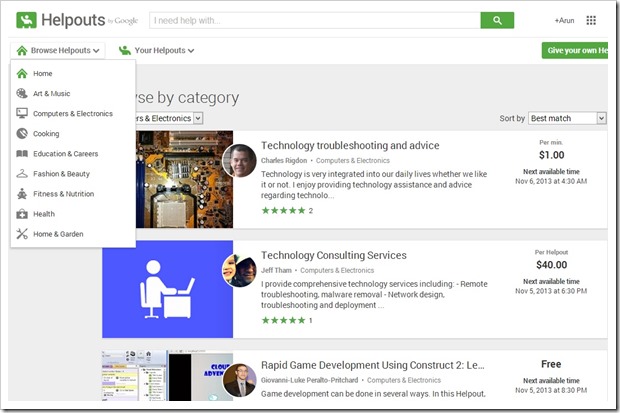Click the green search magnifier button
The height and width of the screenshot is (413, 620).
(496, 20)
